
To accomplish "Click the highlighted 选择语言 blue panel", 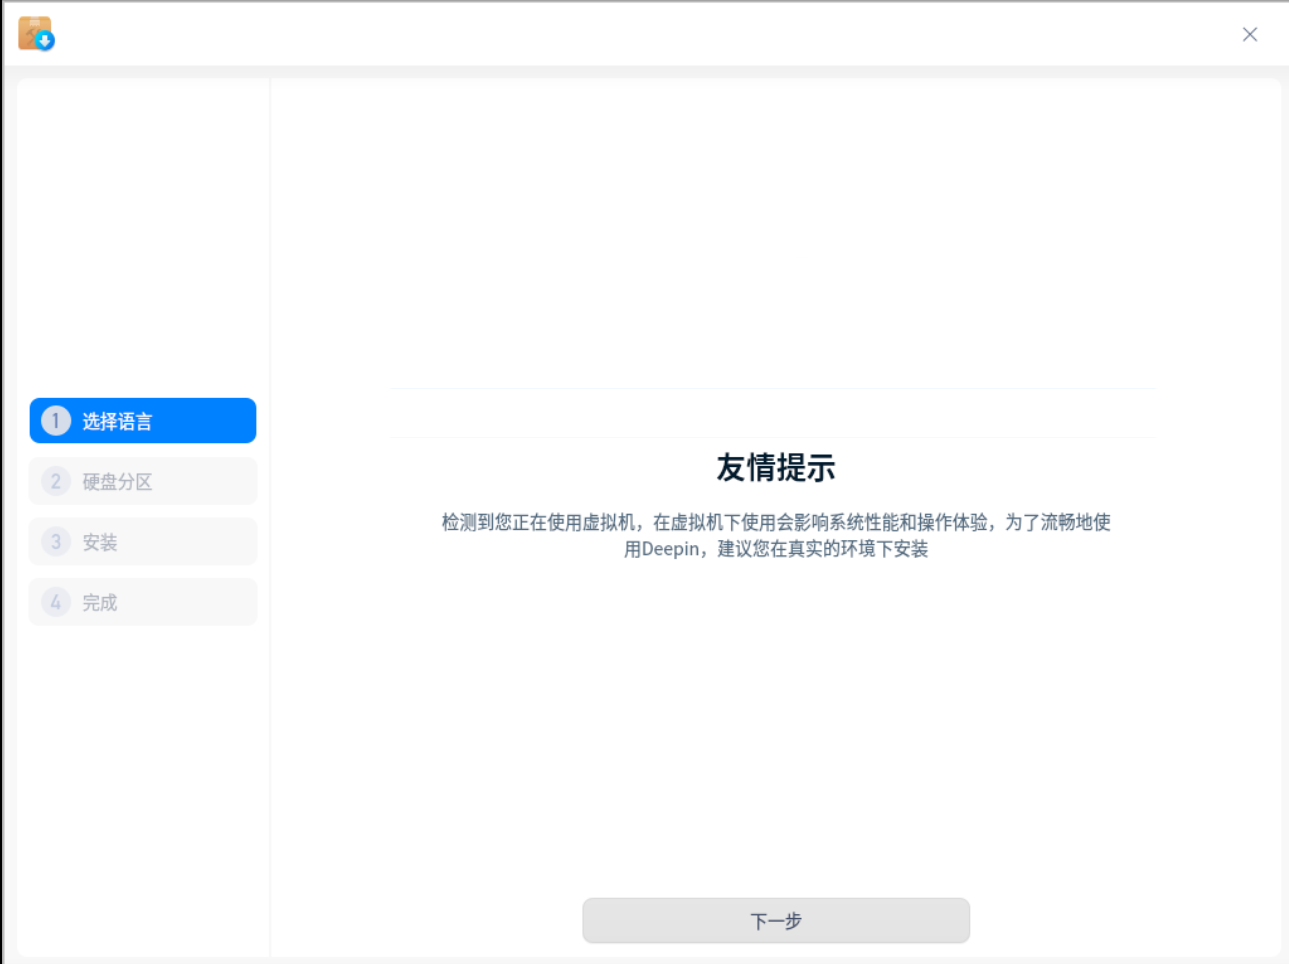I will click(142, 420).
